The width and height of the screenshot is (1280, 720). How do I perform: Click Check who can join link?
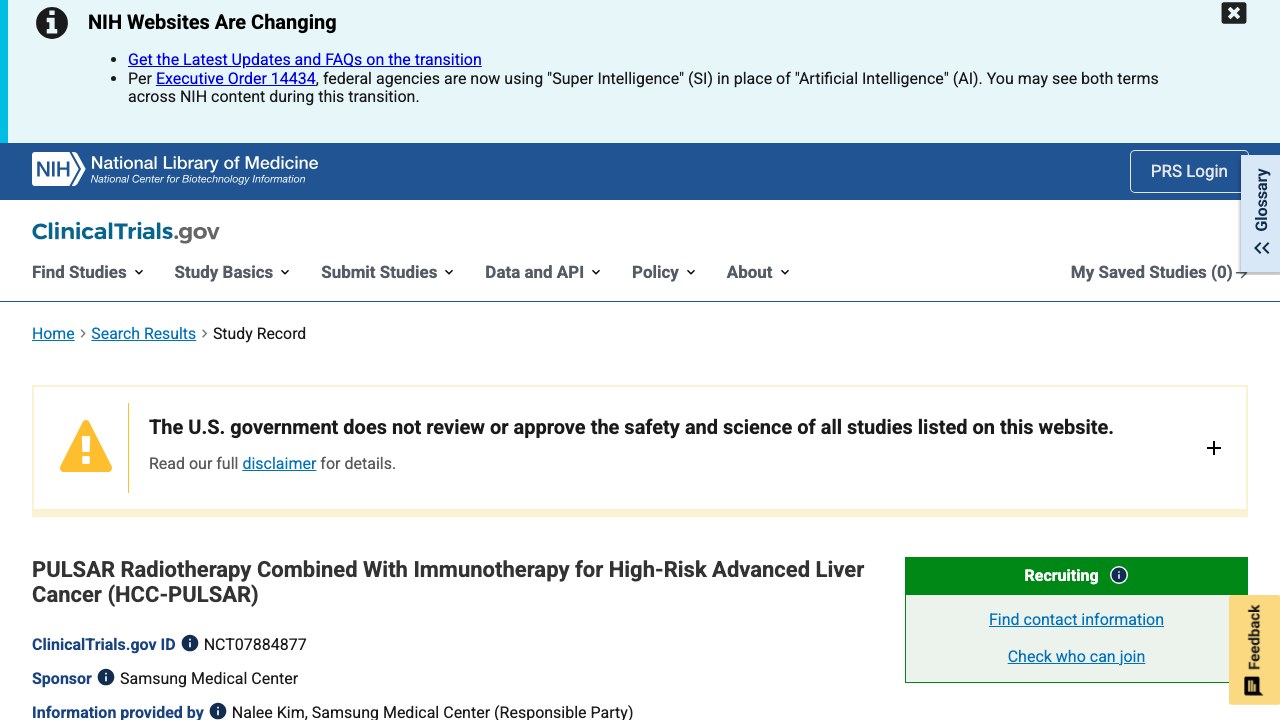point(1076,657)
